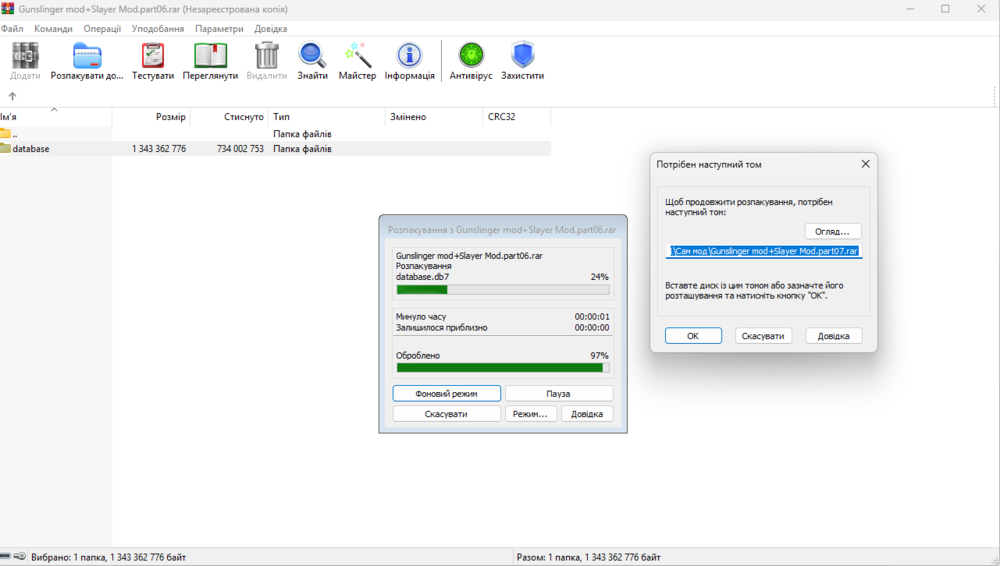Click the database row 'Папка файлів' type cell
Image resolution: width=1000 pixels, height=566 pixels.
click(302, 149)
